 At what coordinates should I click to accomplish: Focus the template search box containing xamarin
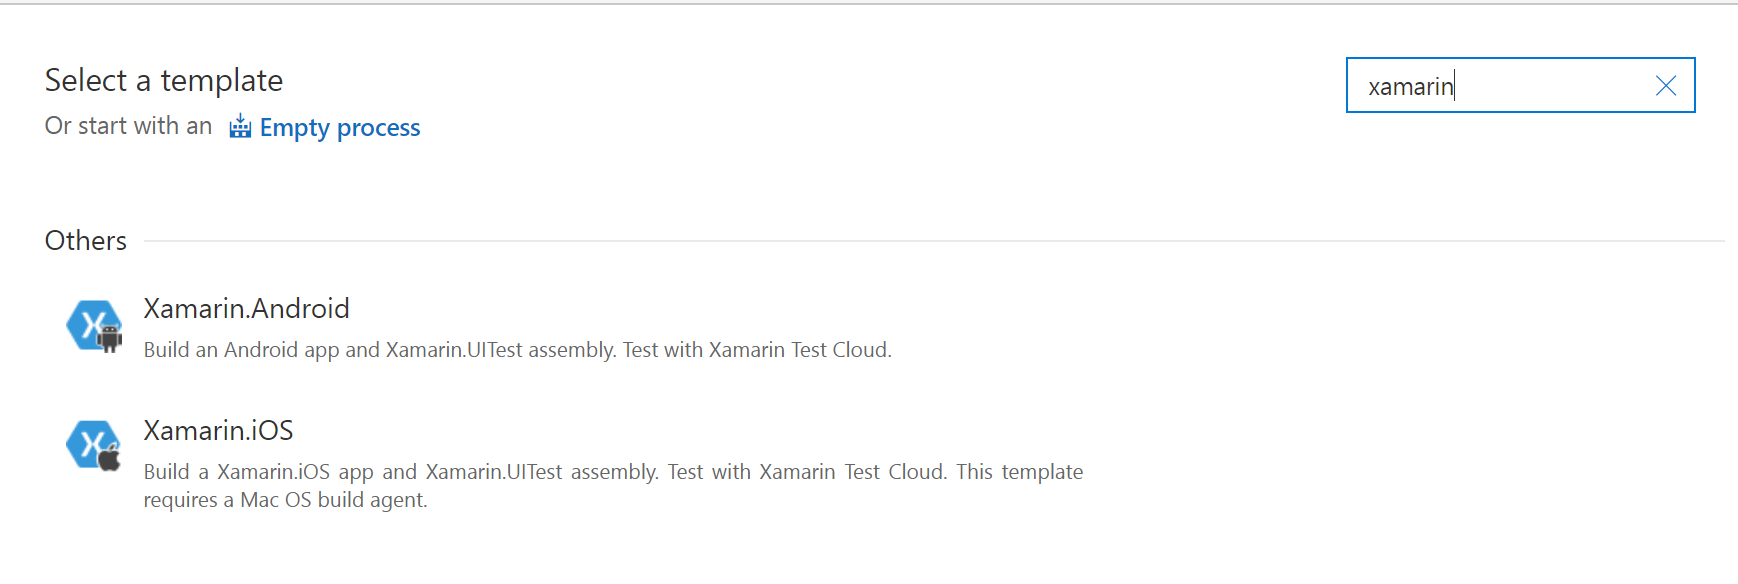click(1520, 85)
